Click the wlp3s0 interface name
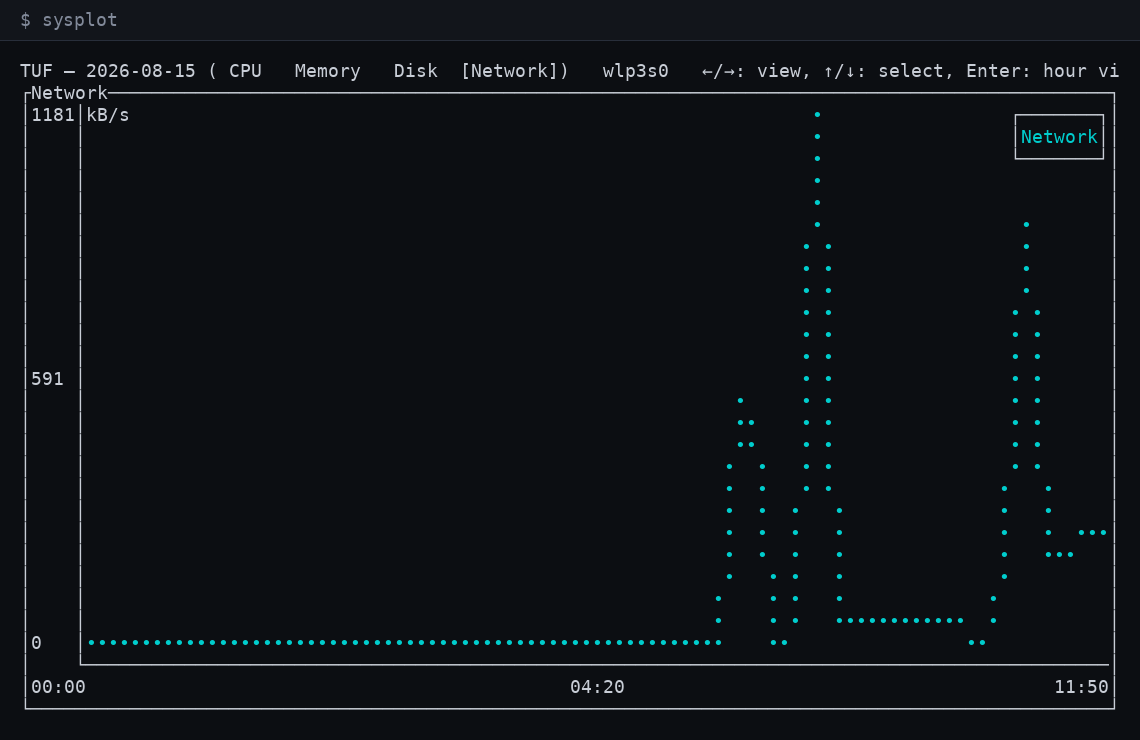The image size is (1140, 740). pyautogui.click(x=635, y=71)
